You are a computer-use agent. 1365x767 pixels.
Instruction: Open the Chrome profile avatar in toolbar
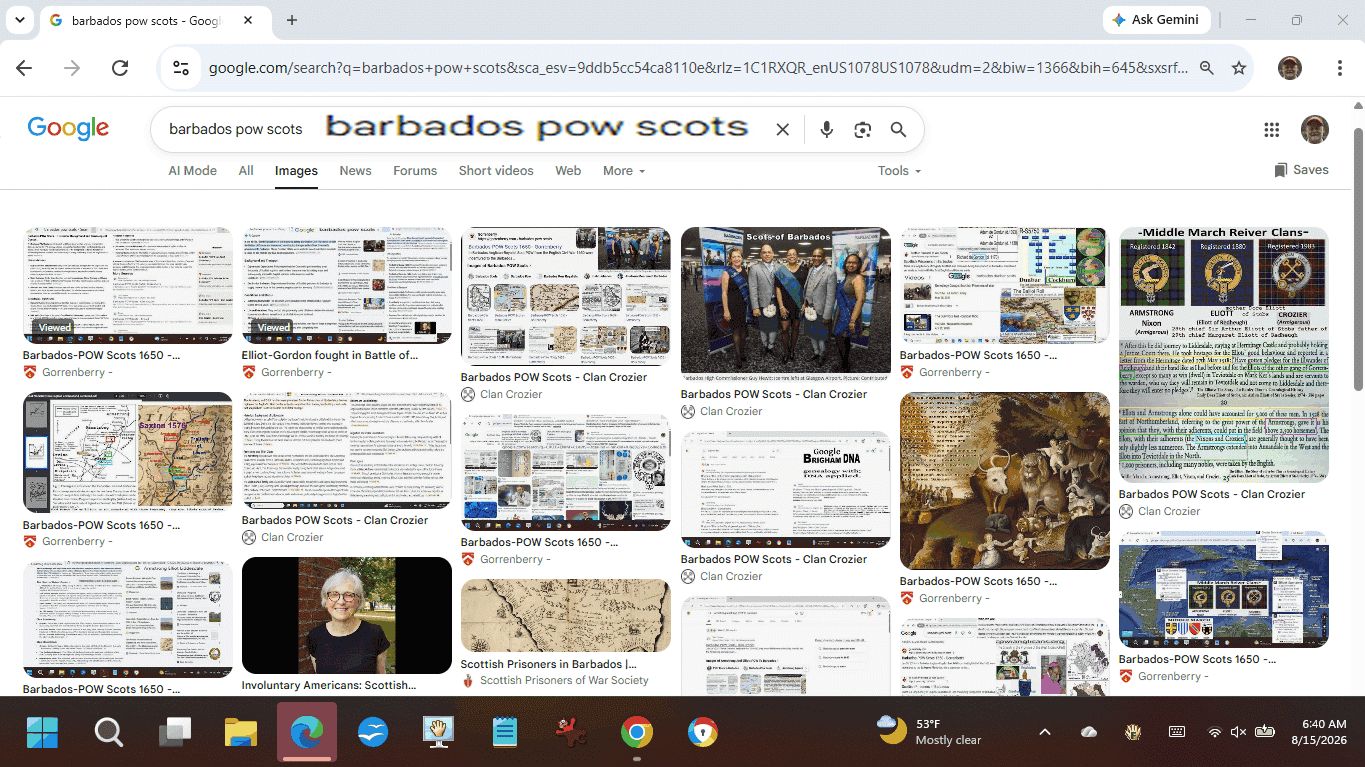coord(1290,68)
